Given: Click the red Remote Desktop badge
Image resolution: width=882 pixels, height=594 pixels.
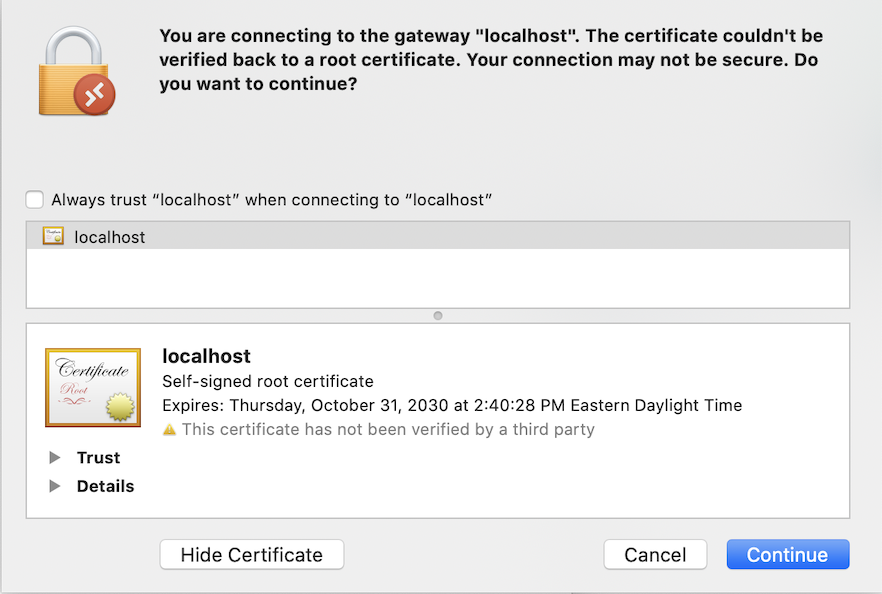Looking at the screenshot, I should [x=95, y=96].
